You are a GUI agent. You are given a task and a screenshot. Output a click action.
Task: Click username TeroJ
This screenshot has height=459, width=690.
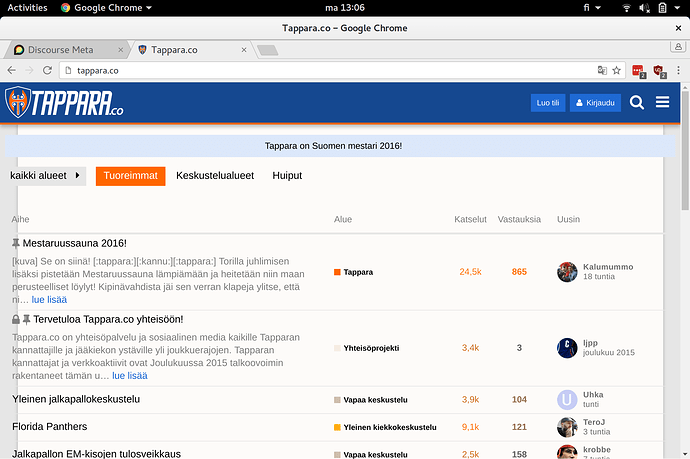coord(594,422)
